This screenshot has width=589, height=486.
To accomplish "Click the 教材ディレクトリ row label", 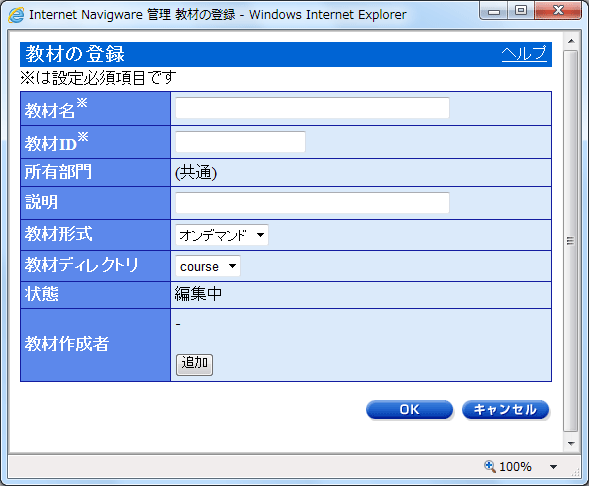I will (x=82, y=265).
